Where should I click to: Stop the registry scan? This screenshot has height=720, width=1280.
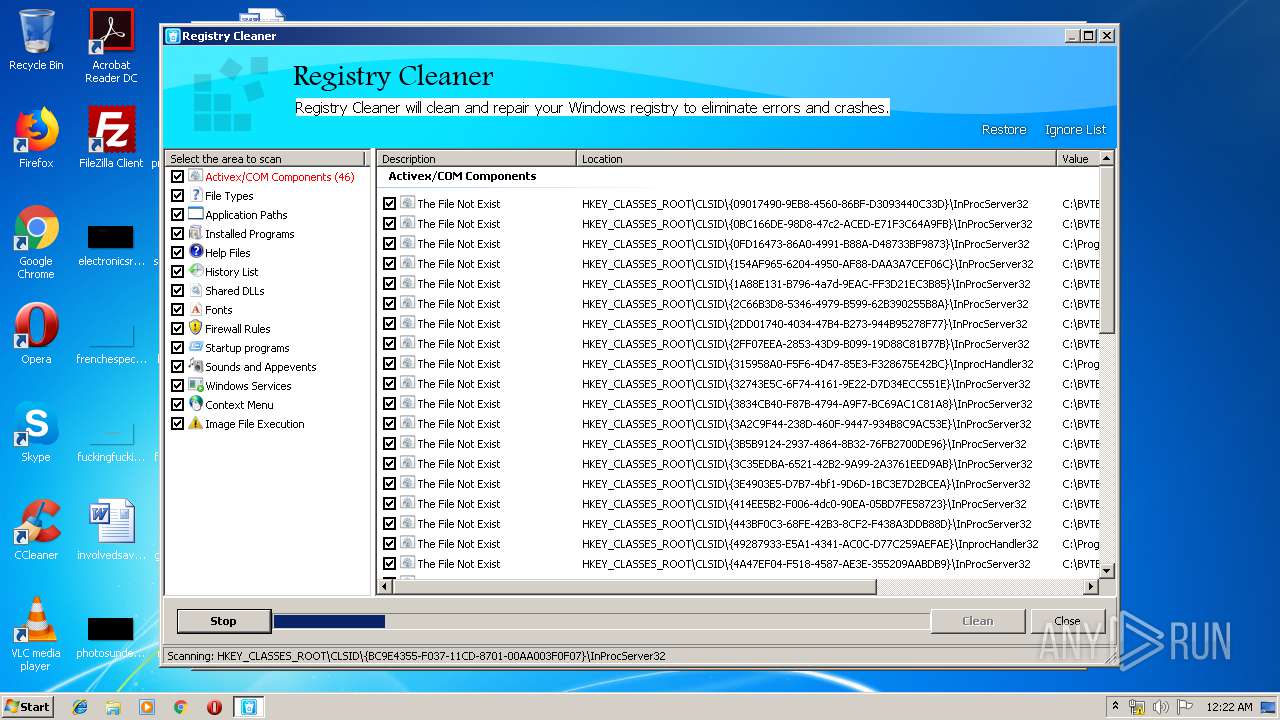pos(223,621)
